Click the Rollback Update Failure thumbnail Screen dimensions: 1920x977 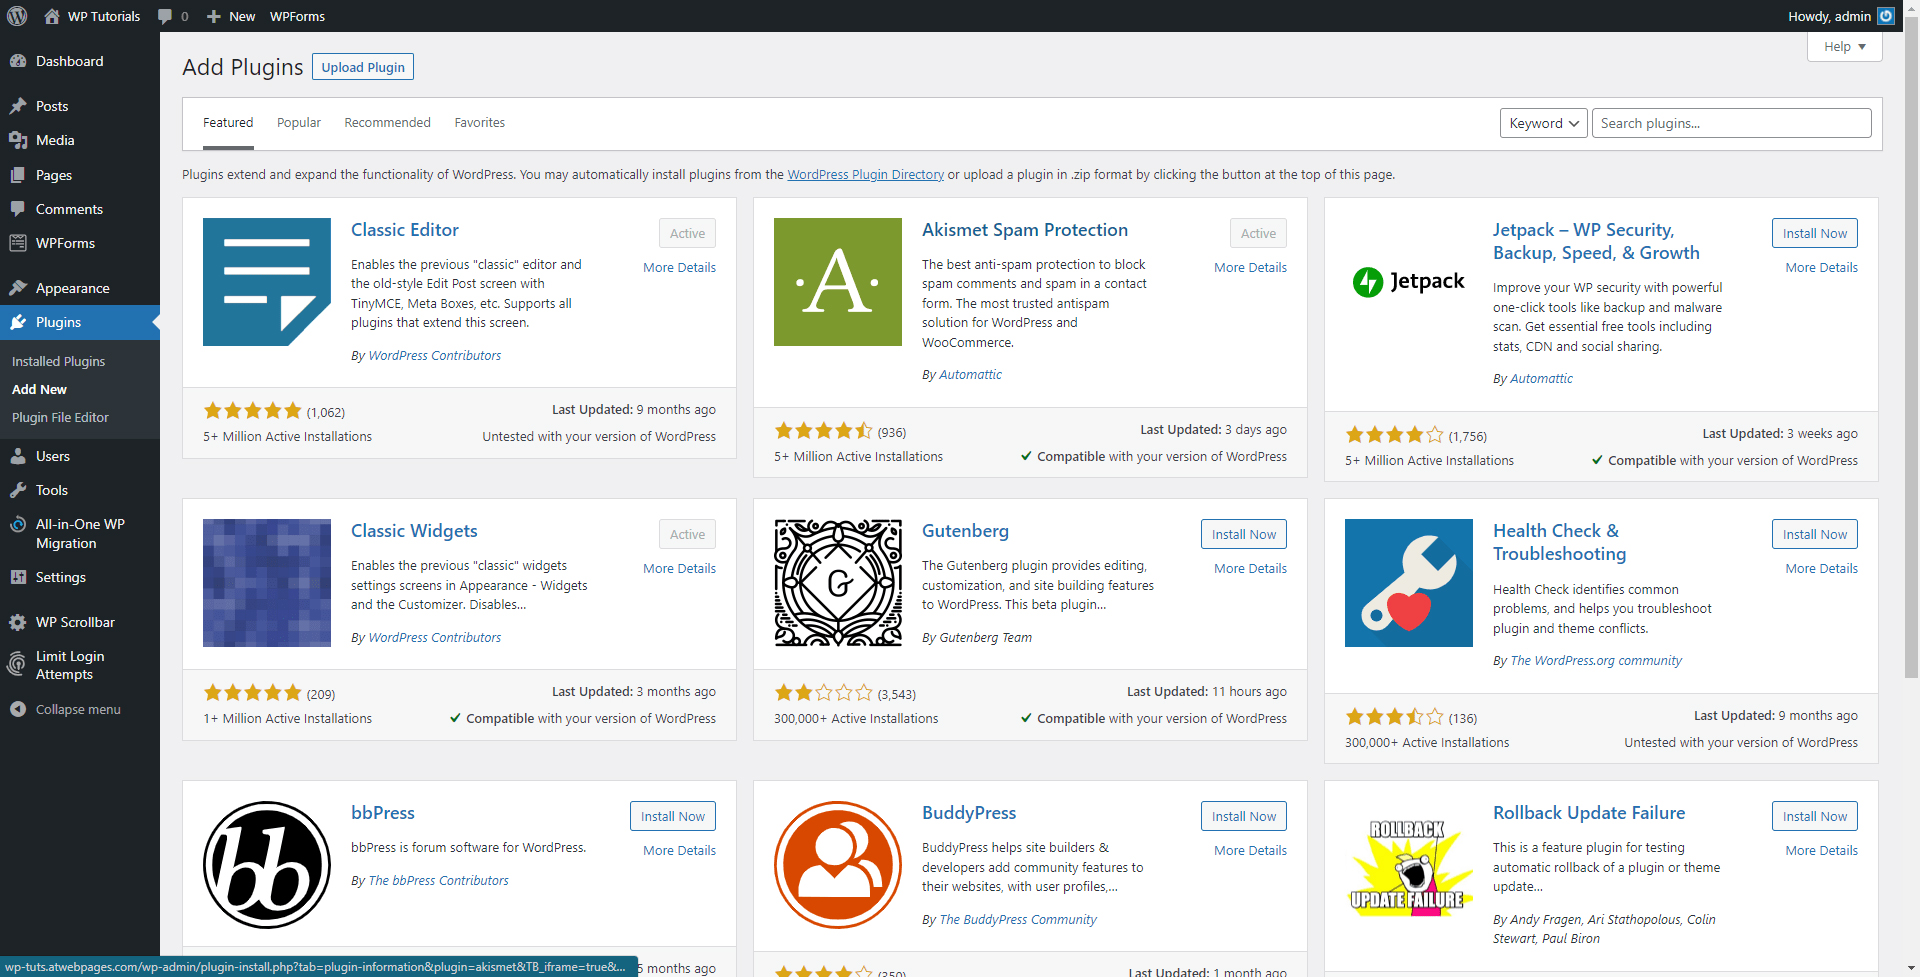pos(1409,865)
